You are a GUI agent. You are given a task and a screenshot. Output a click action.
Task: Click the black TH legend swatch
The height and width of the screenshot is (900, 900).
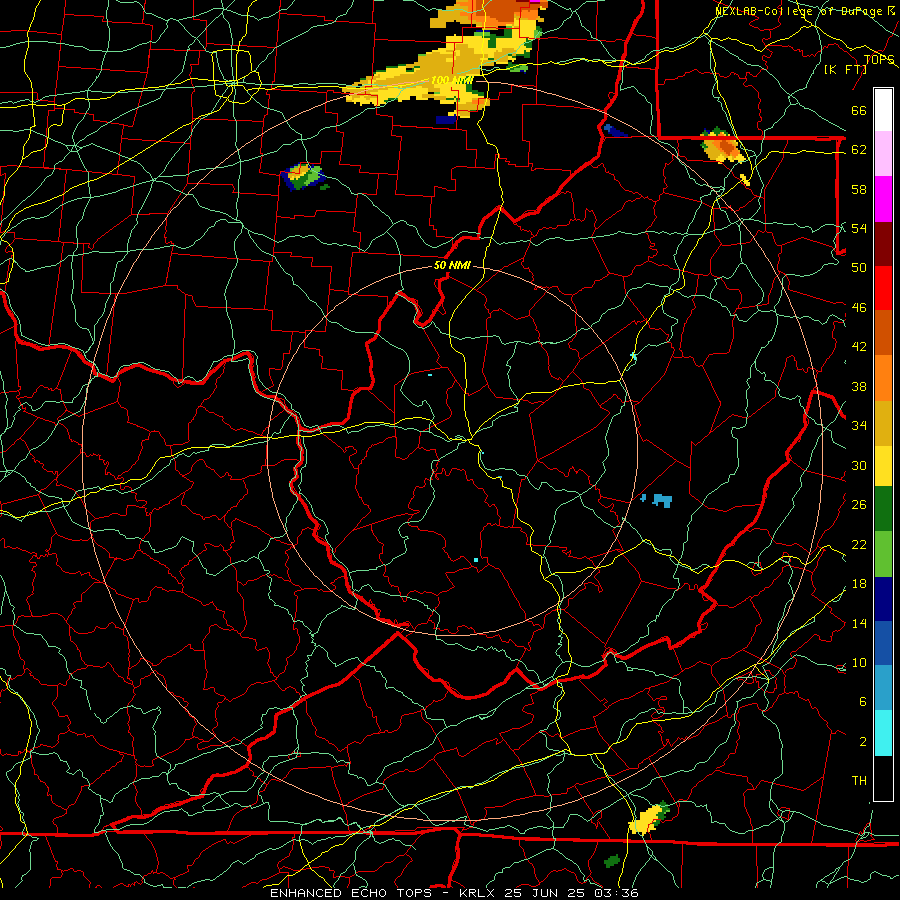pyautogui.click(x=883, y=777)
